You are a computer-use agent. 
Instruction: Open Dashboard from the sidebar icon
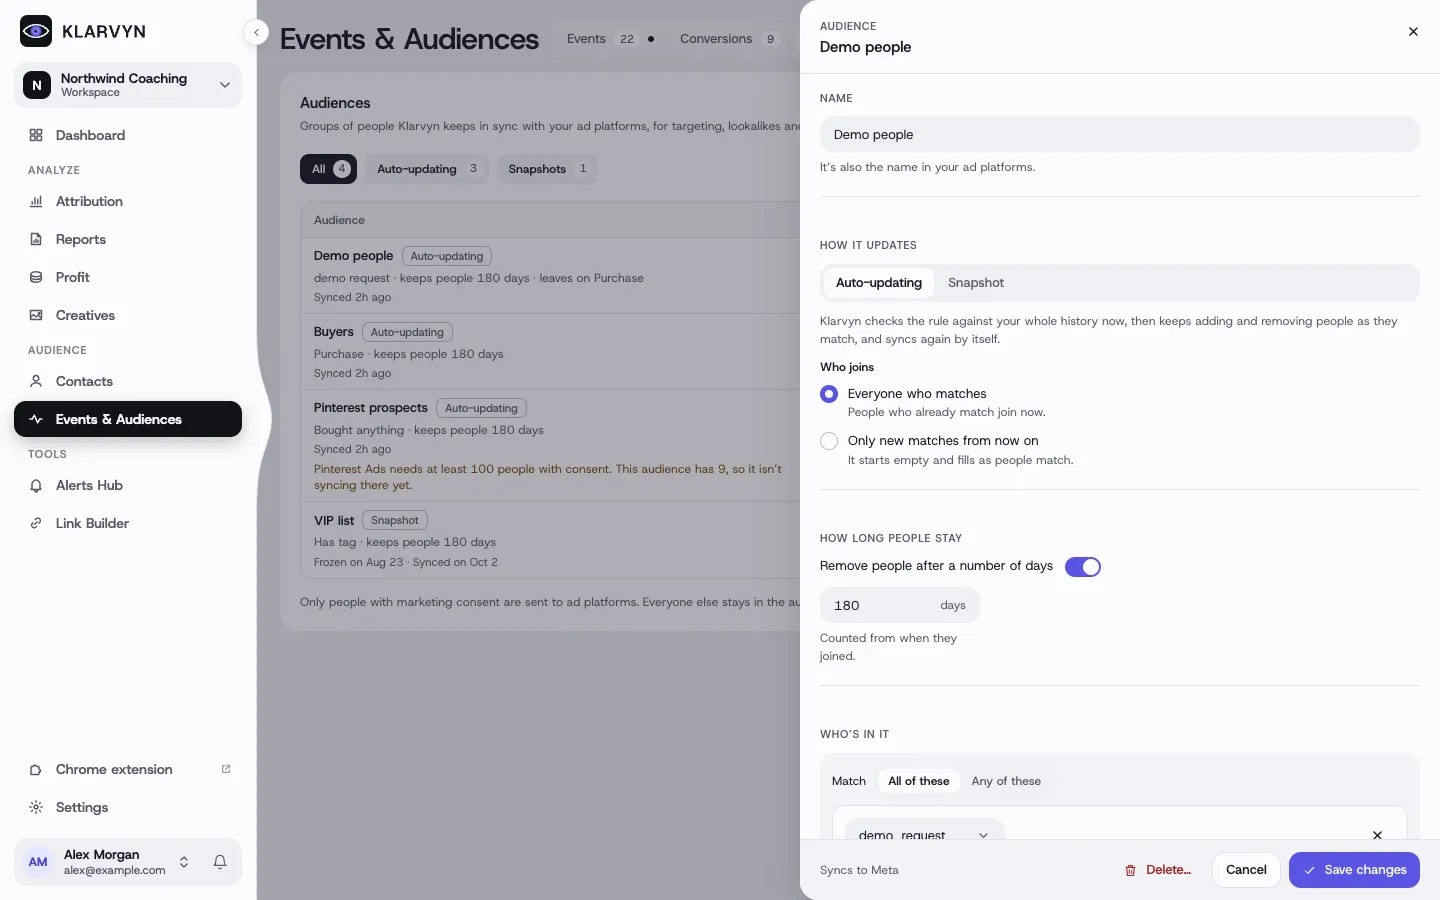pyautogui.click(x=36, y=135)
